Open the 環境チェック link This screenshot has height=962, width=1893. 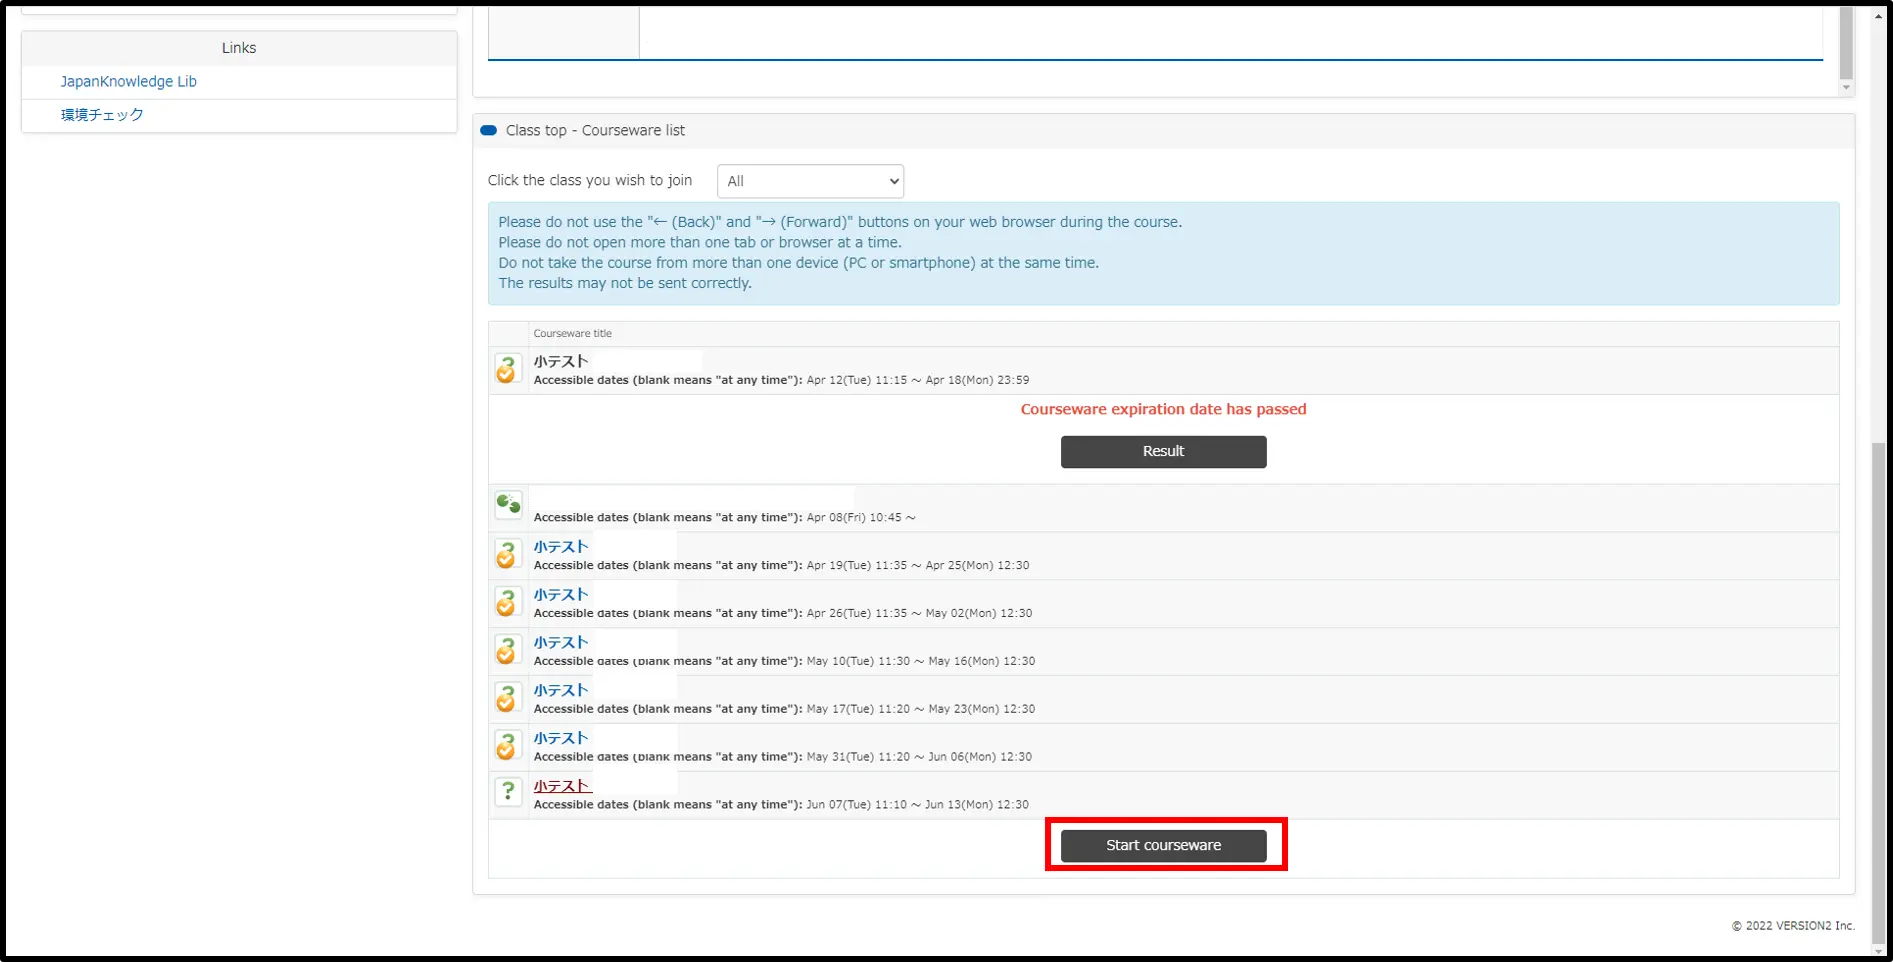click(102, 115)
